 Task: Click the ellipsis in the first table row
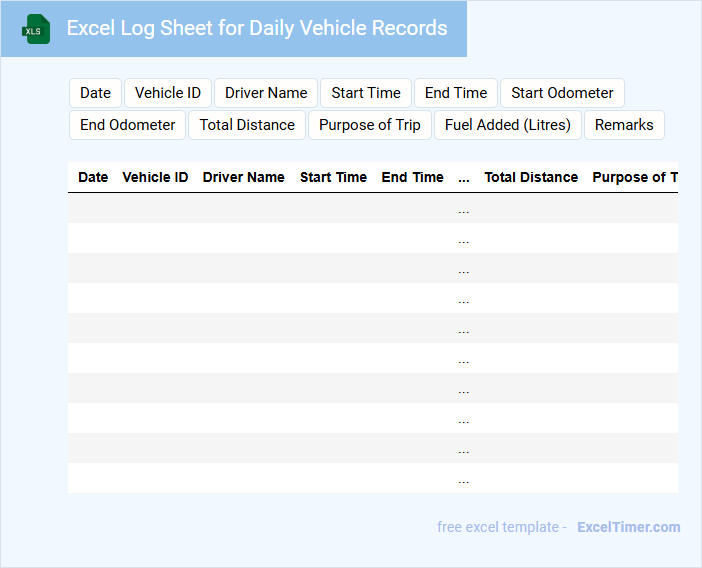pyautogui.click(x=464, y=209)
